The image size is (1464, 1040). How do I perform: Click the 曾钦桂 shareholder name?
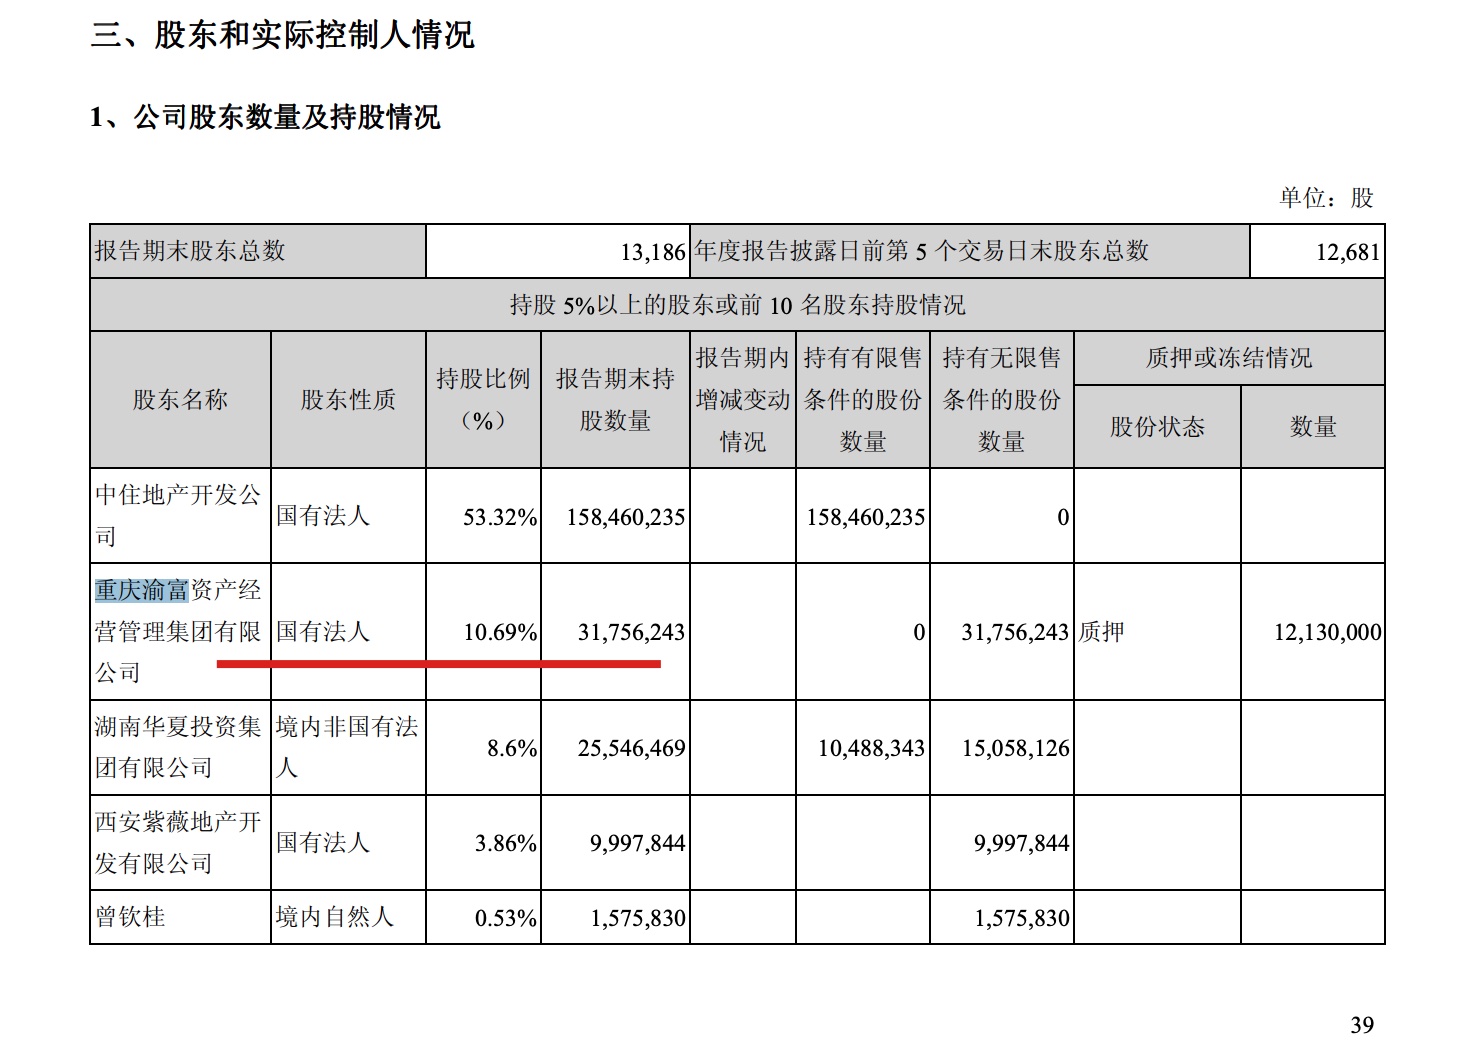[x=130, y=917]
